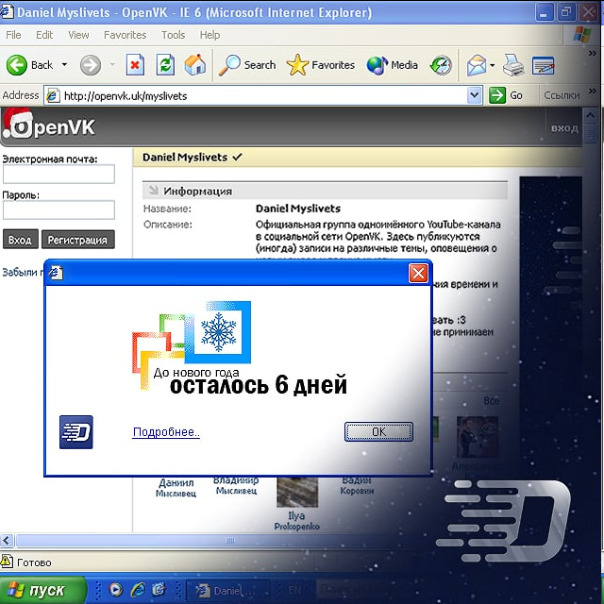This screenshot has width=604, height=604.
Task: Open Владимир Мысливец profile link
Action: [236, 485]
